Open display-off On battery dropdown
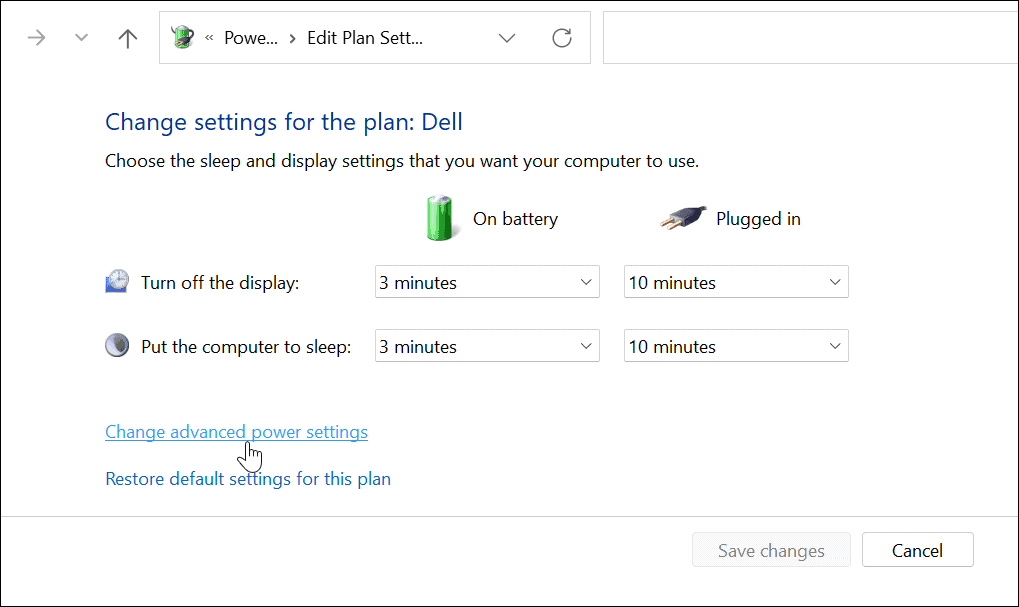This screenshot has height=607, width=1019. 486,282
